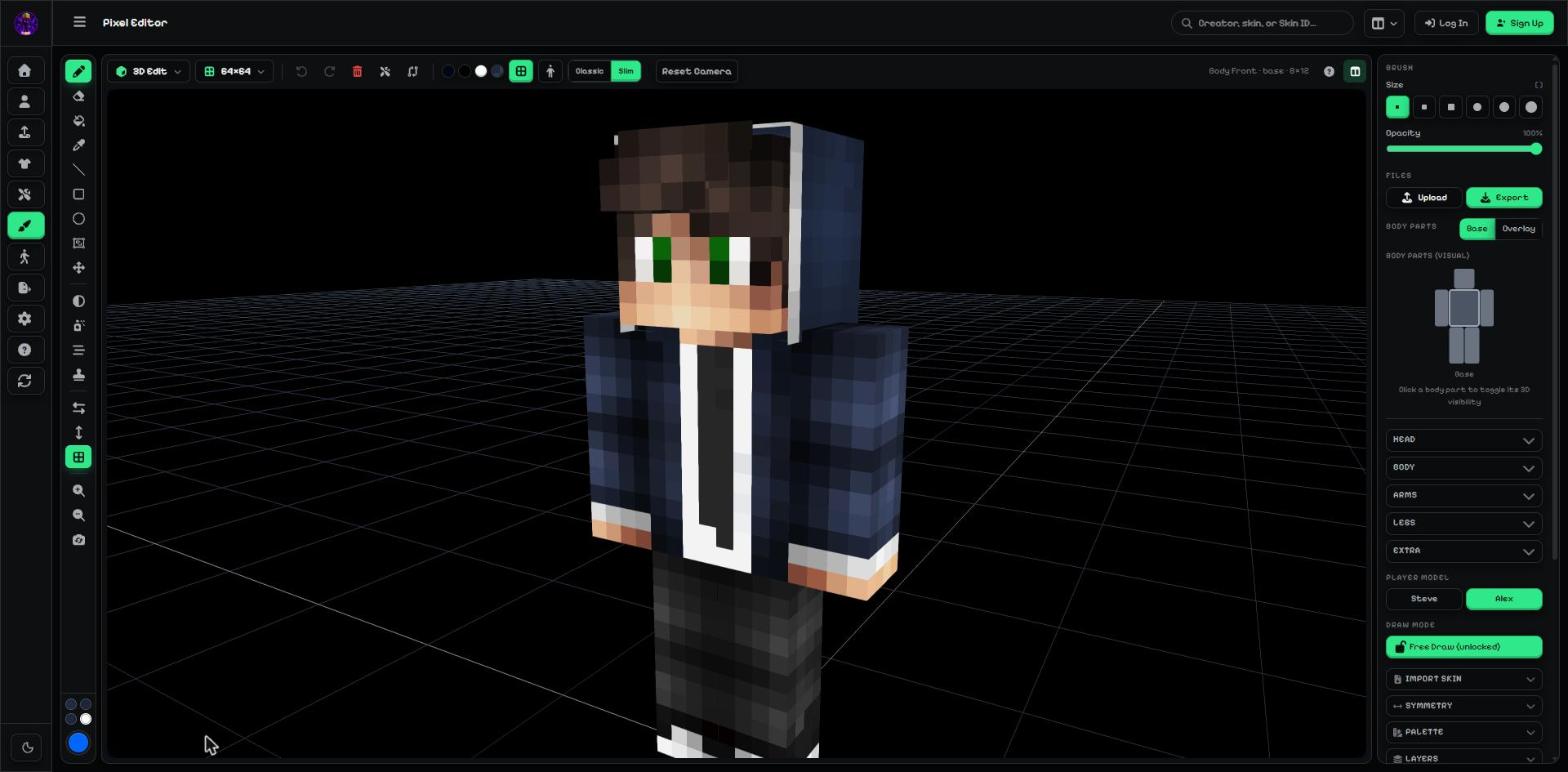Select the eraser tool

click(x=78, y=96)
